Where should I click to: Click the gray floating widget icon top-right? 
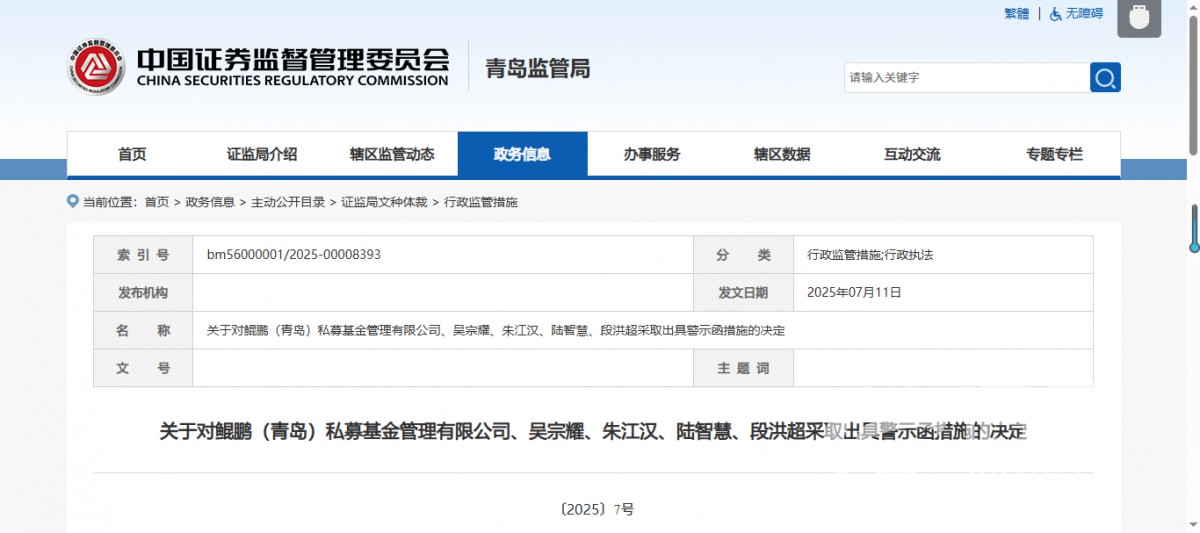click(1138, 18)
